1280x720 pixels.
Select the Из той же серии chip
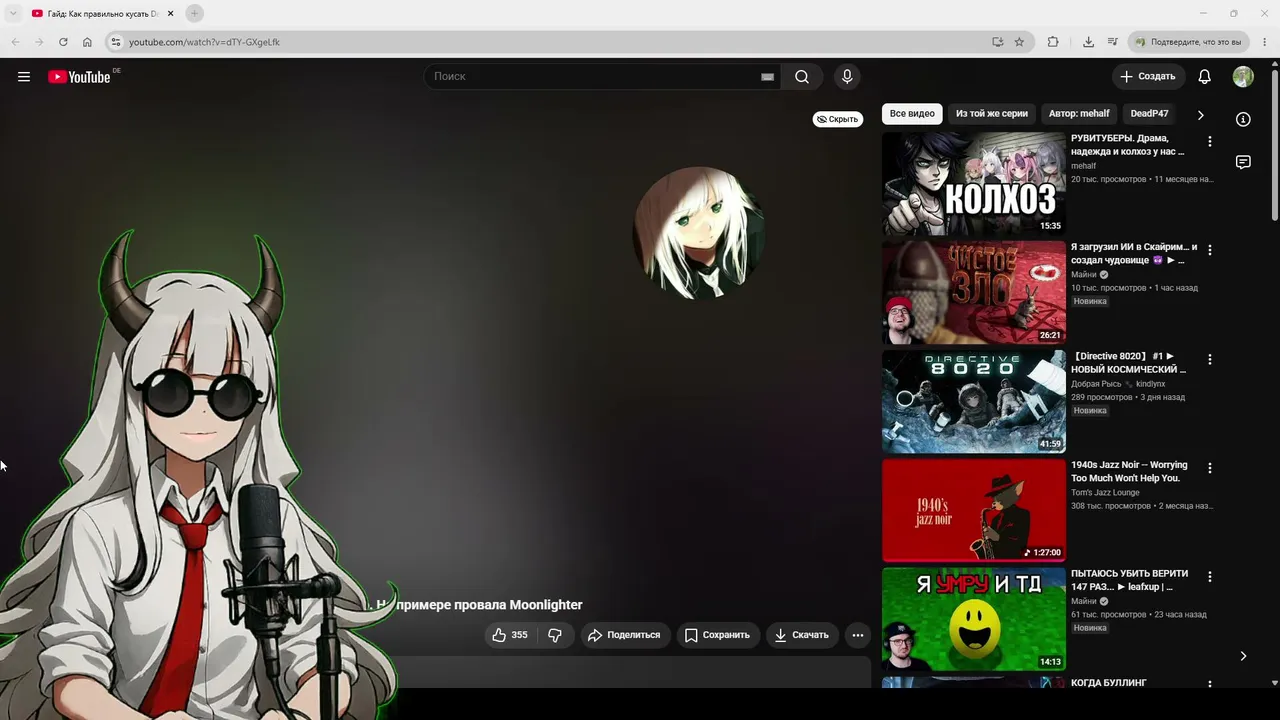click(992, 114)
